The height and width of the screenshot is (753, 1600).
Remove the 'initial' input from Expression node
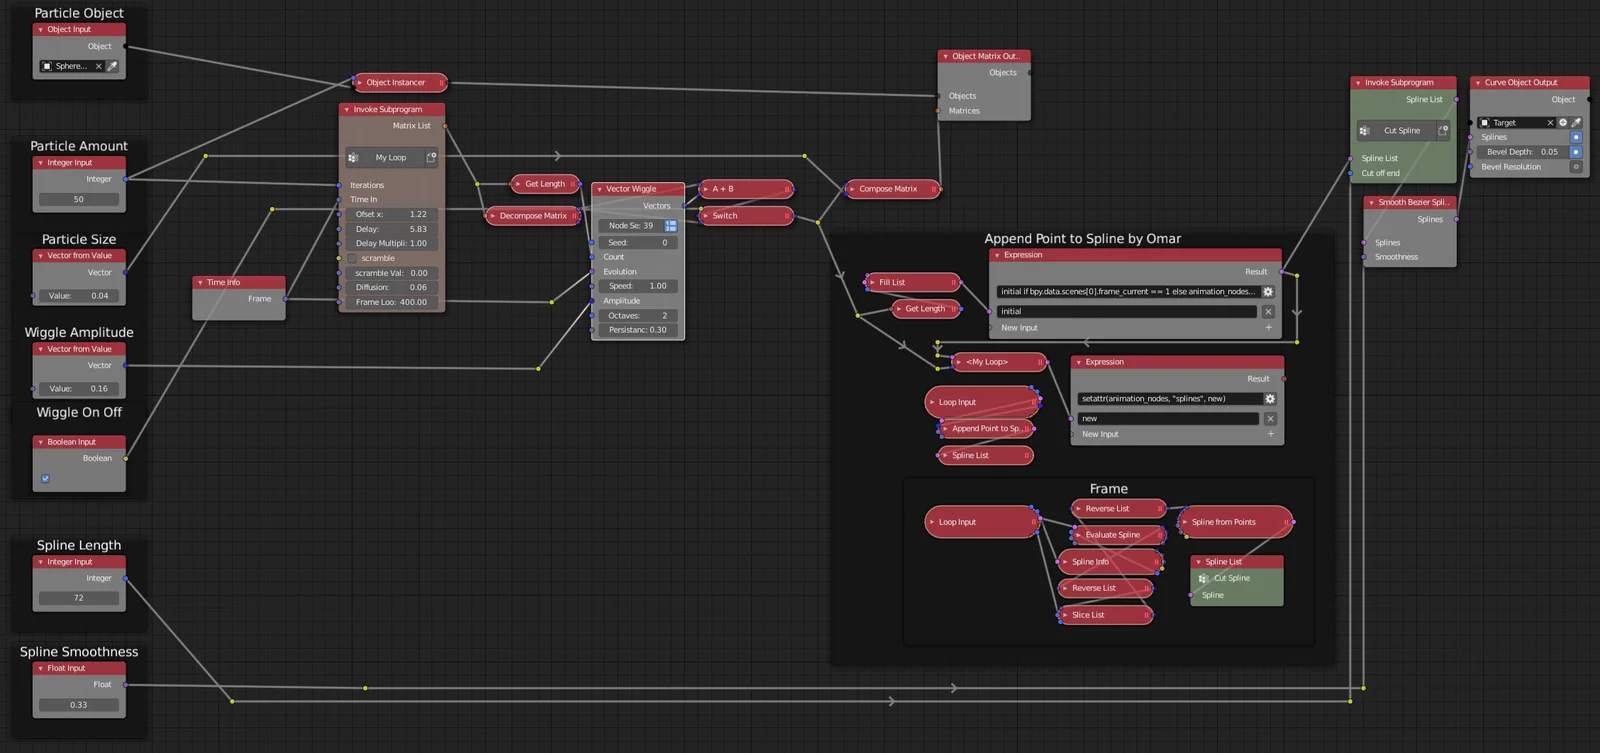[1268, 311]
